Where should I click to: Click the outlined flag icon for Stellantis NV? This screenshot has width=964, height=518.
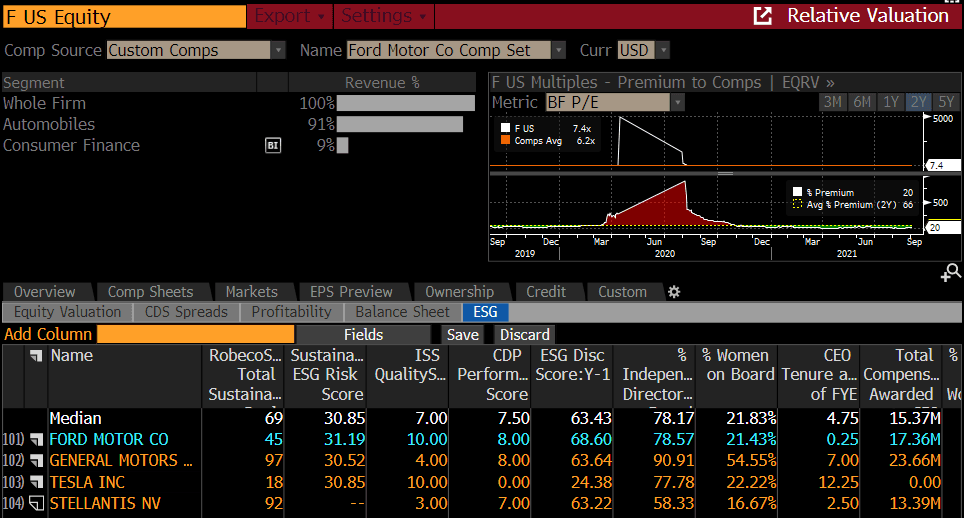pyautogui.click(x=37, y=504)
